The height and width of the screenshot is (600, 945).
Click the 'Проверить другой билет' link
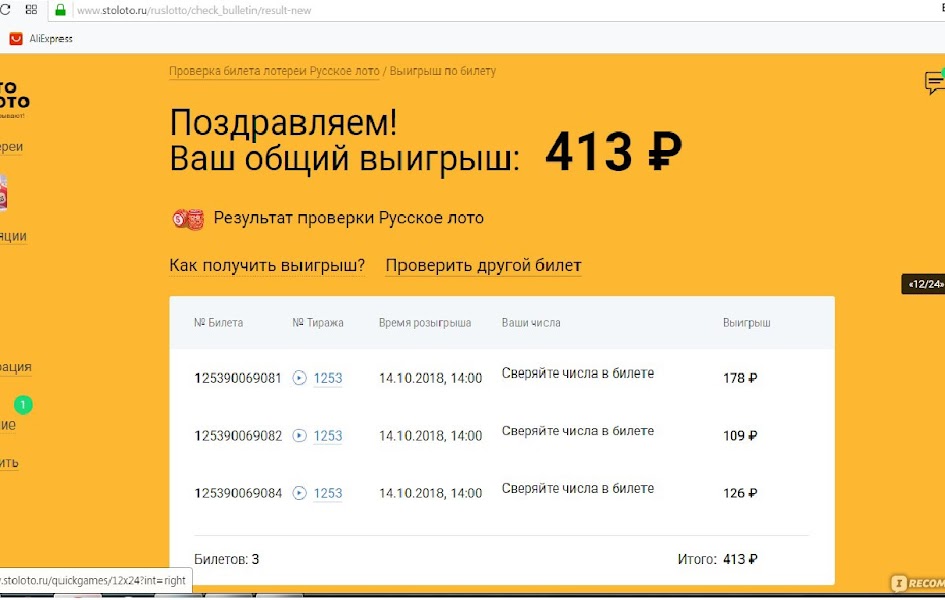(x=483, y=266)
